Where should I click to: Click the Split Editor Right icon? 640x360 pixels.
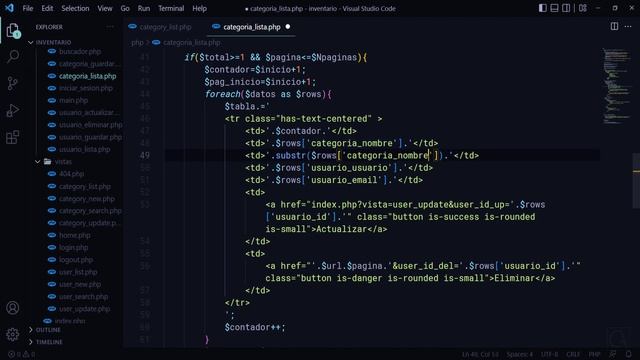click(614, 27)
